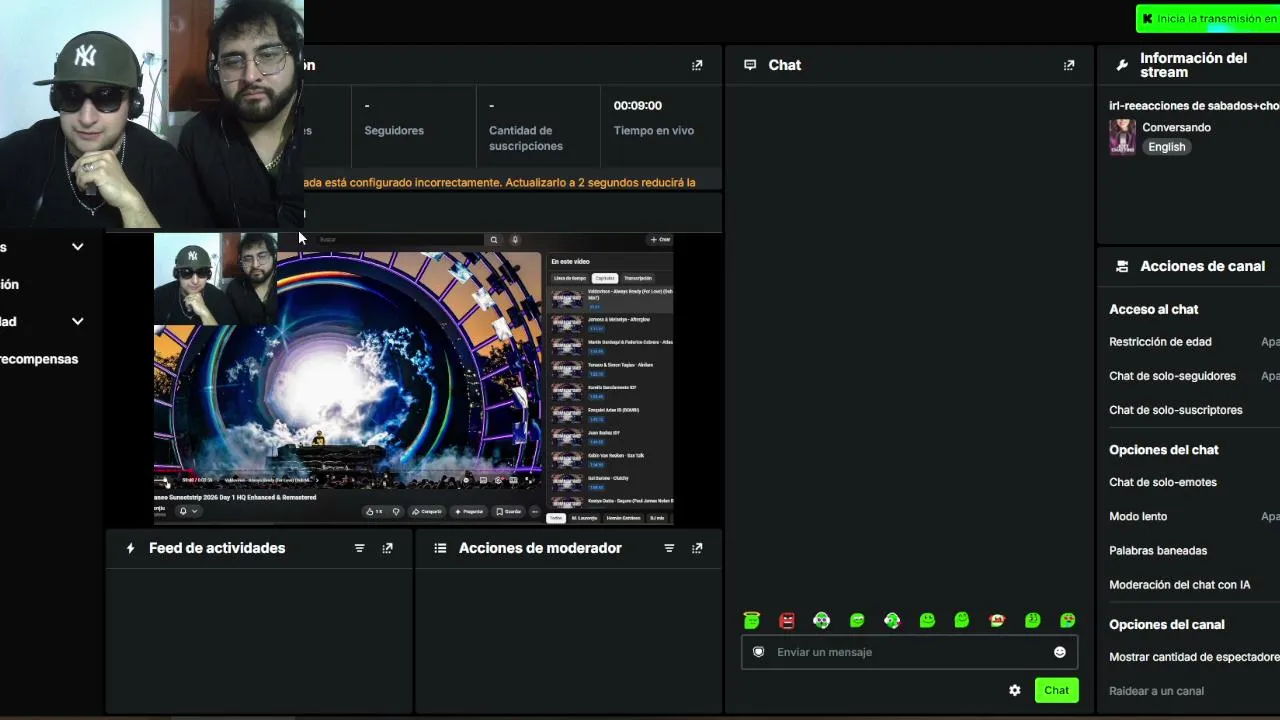Pop out the Acciones de moderador panel

pyautogui.click(x=697, y=548)
